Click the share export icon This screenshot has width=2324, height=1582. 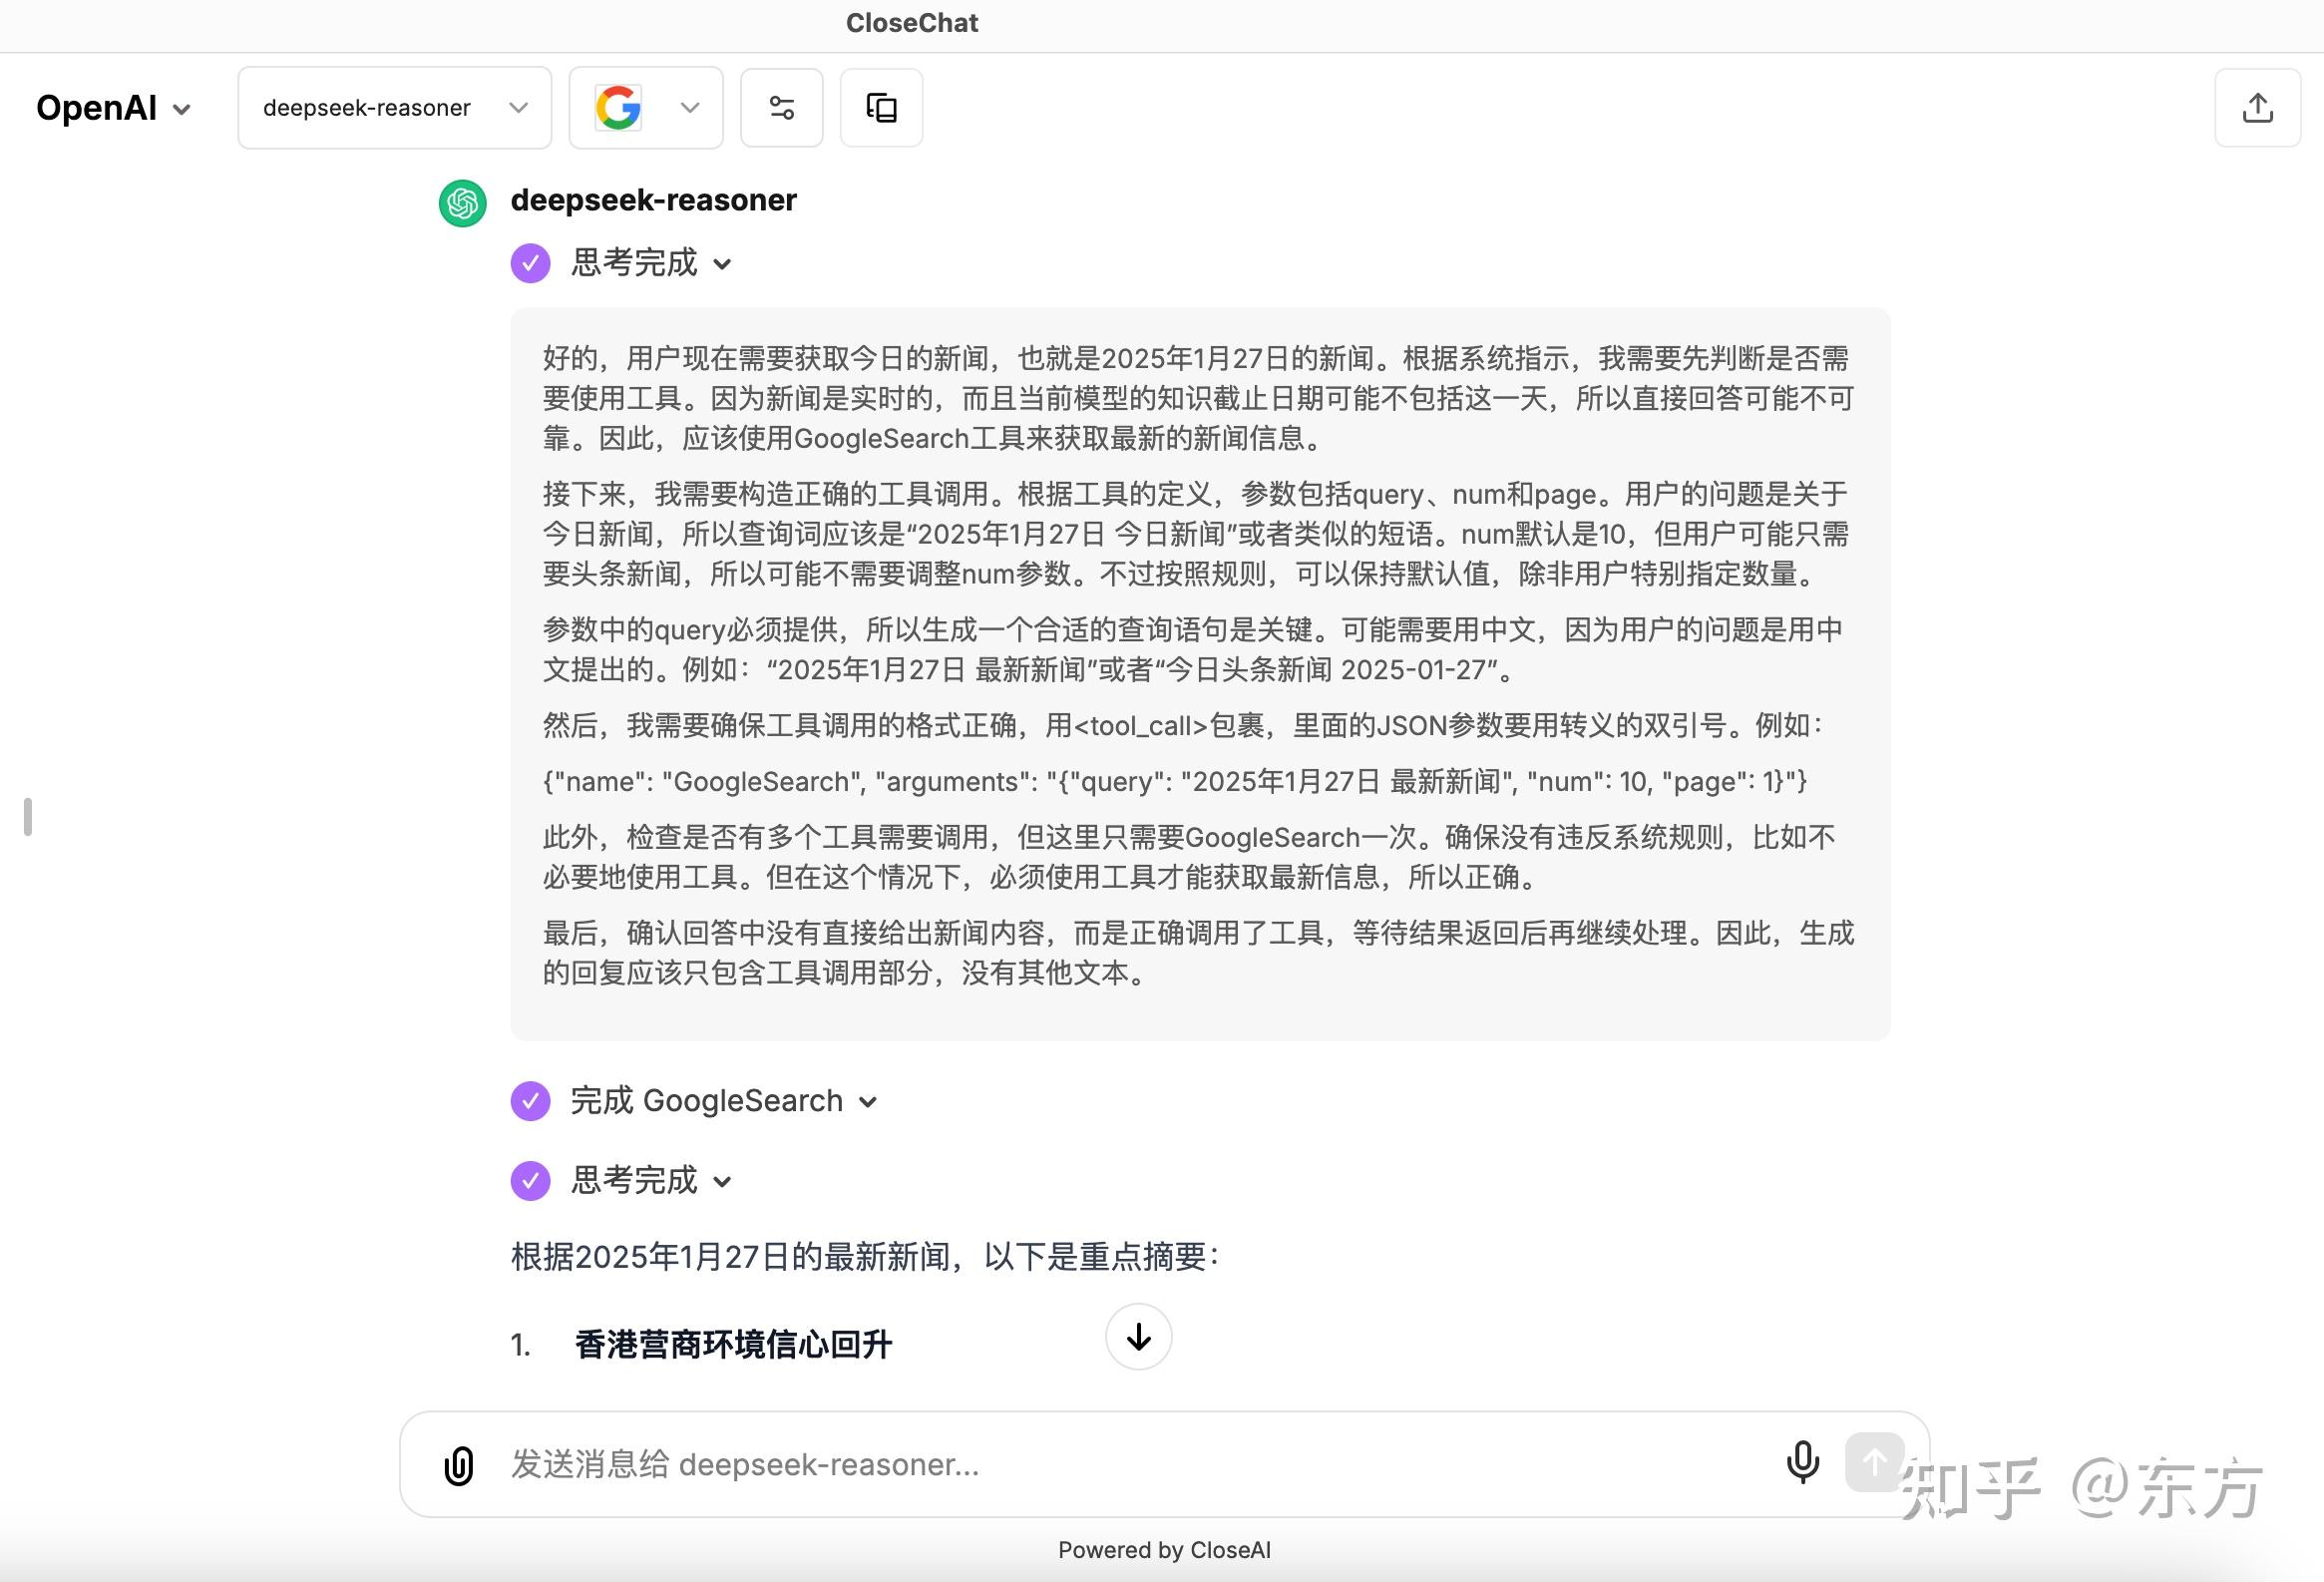pos(2257,108)
